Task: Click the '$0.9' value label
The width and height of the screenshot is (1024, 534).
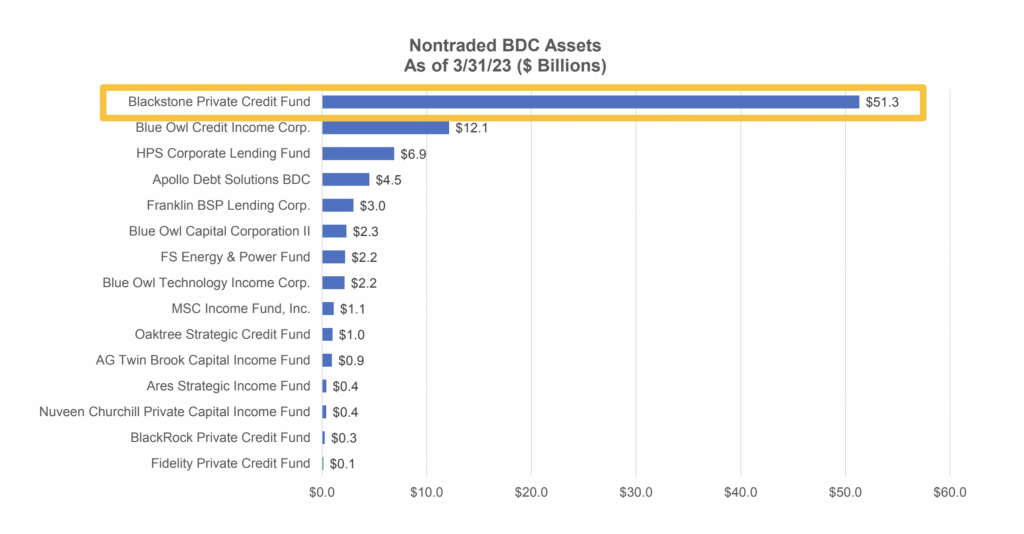Action: click(x=351, y=361)
